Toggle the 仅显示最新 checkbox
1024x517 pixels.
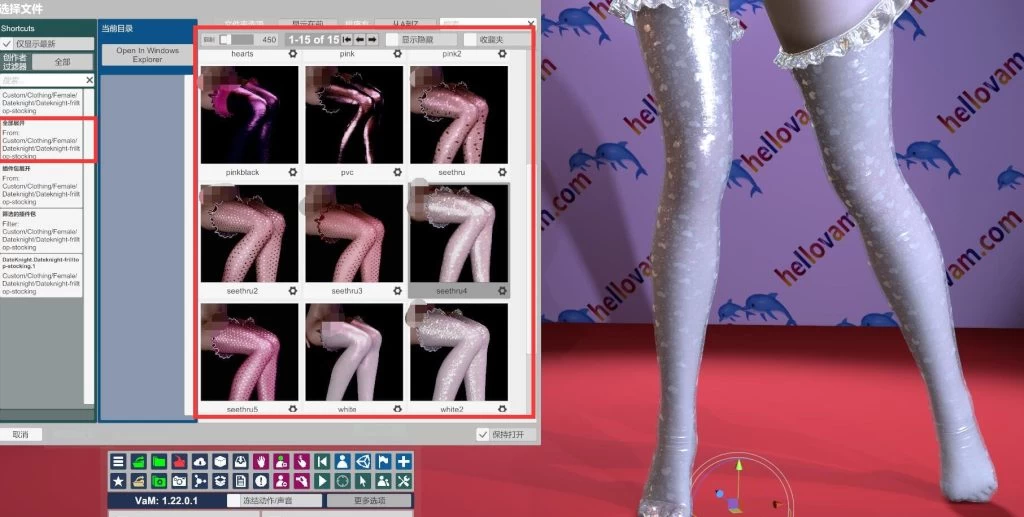point(7,44)
